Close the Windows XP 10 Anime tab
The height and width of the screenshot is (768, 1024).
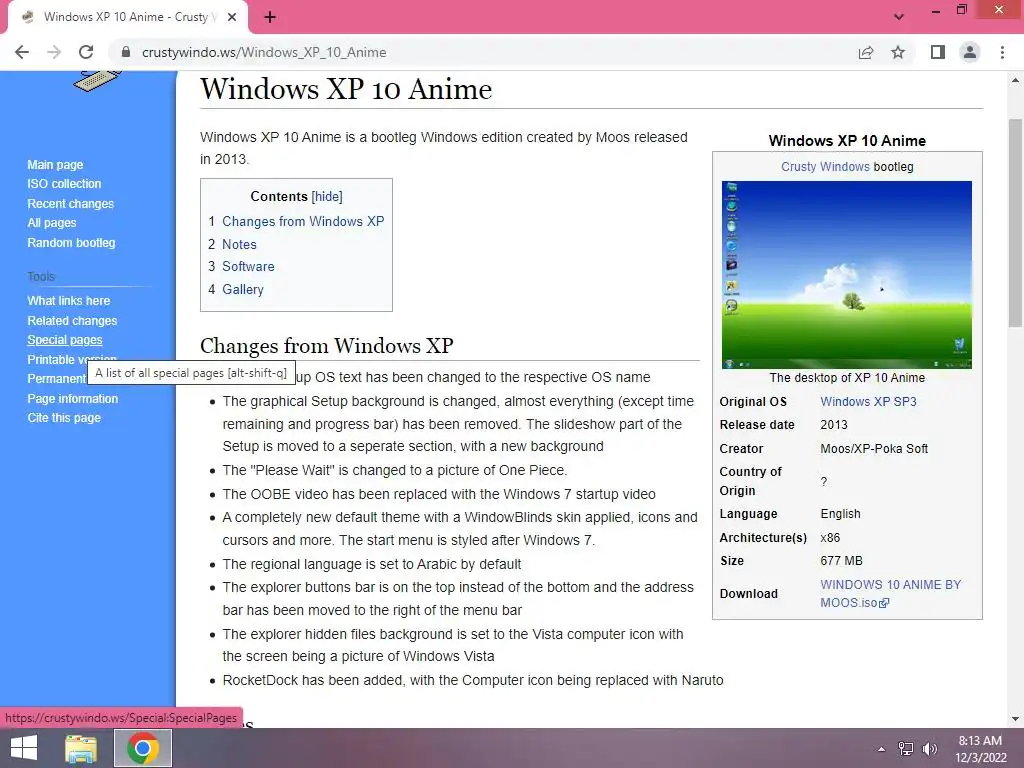[232, 17]
